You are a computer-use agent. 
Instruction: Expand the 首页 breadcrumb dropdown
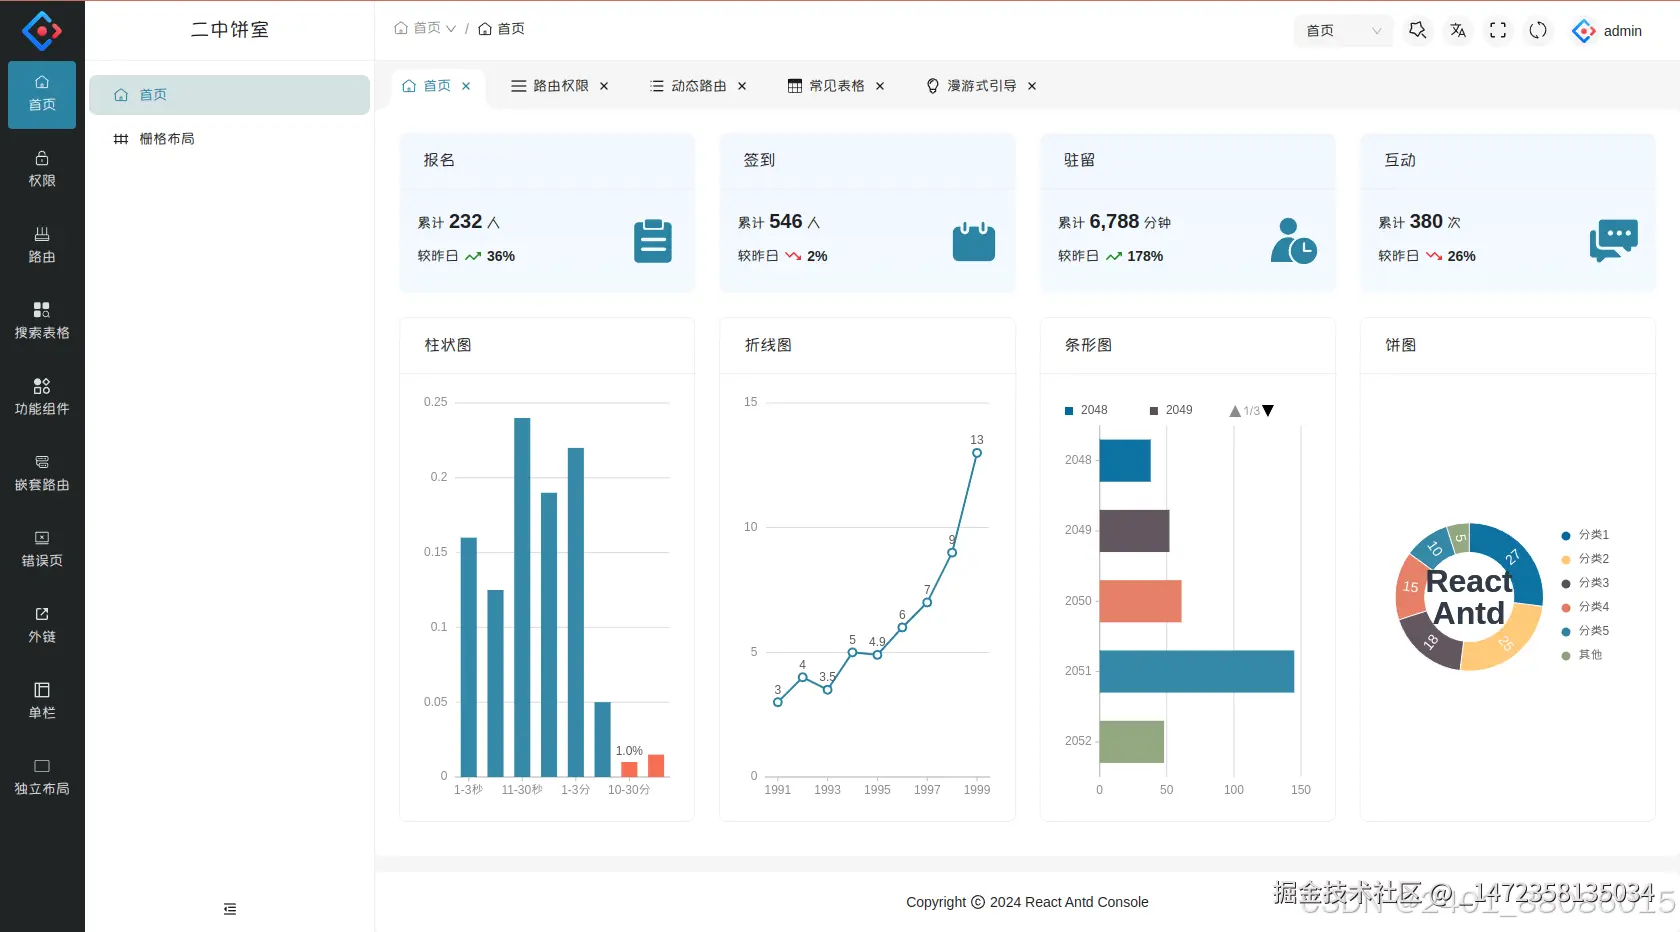click(x=425, y=28)
